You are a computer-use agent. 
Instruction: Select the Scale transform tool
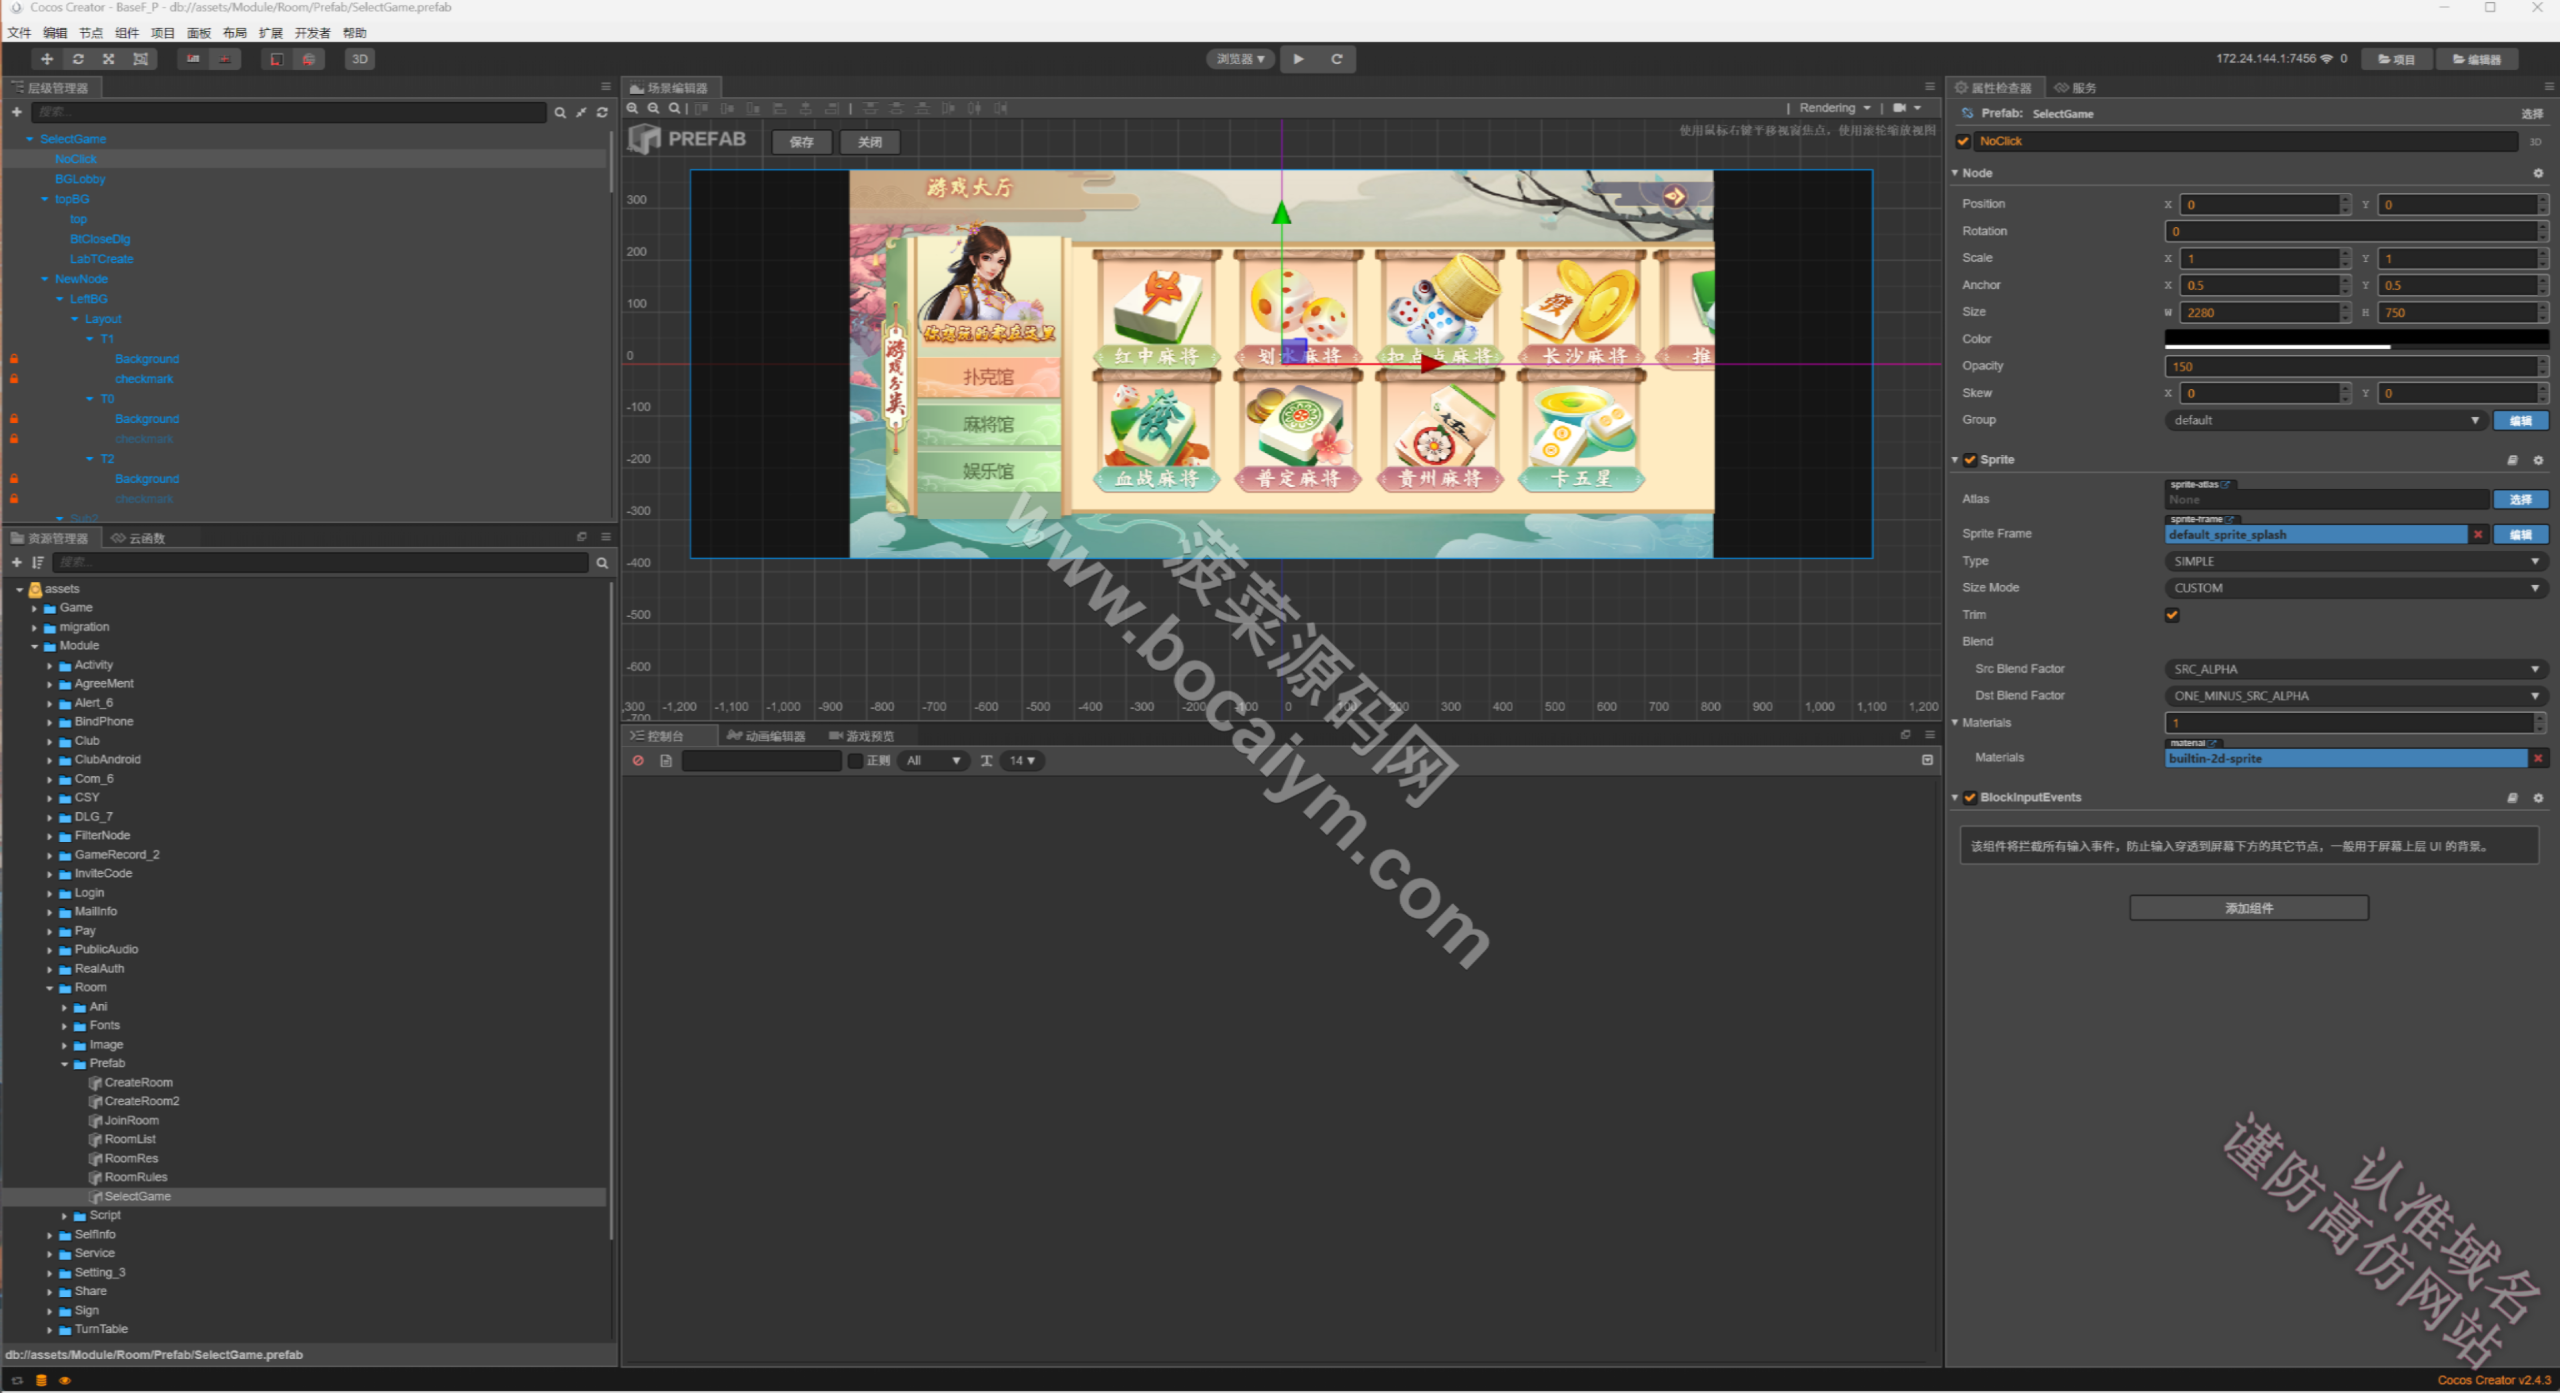click(109, 59)
